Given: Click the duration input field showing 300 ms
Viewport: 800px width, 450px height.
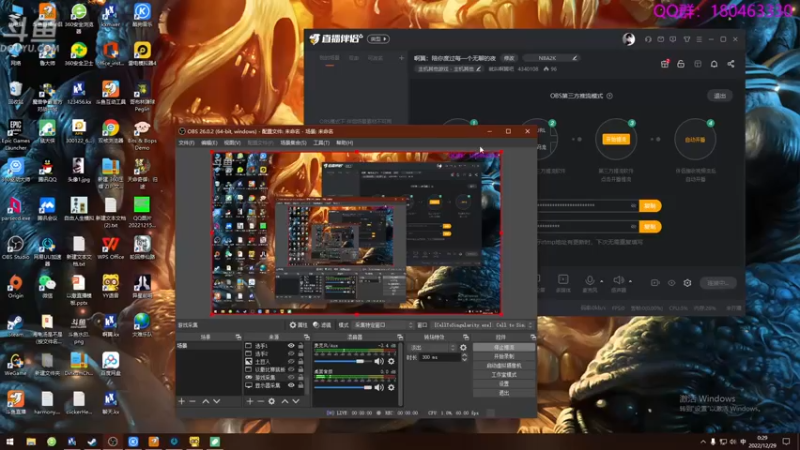Looking at the screenshot, I should click(x=440, y=358).
